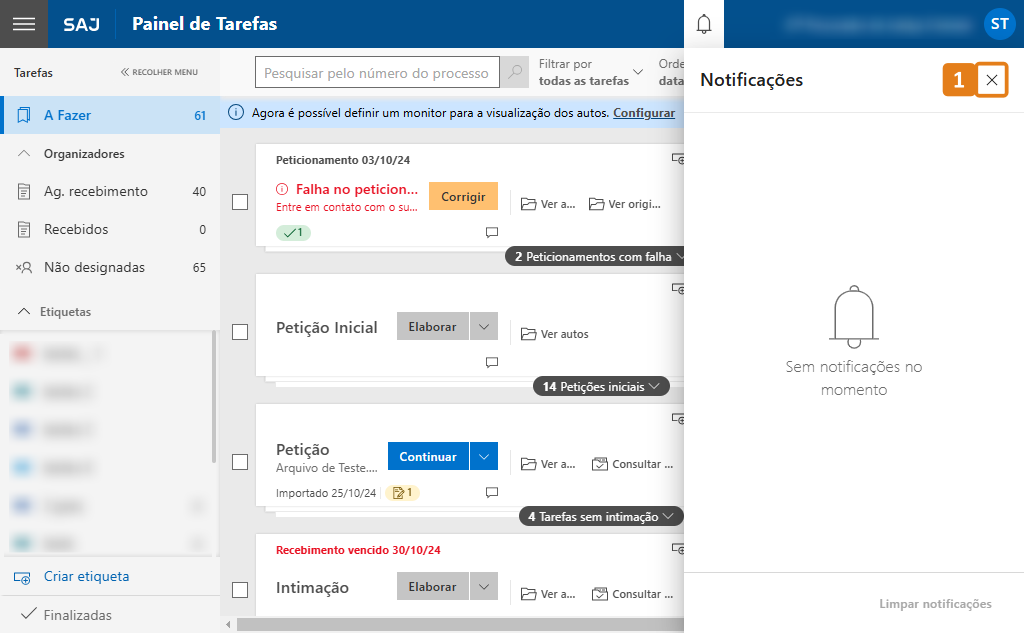Tick the Intimação task checkbox

(240, 590)
